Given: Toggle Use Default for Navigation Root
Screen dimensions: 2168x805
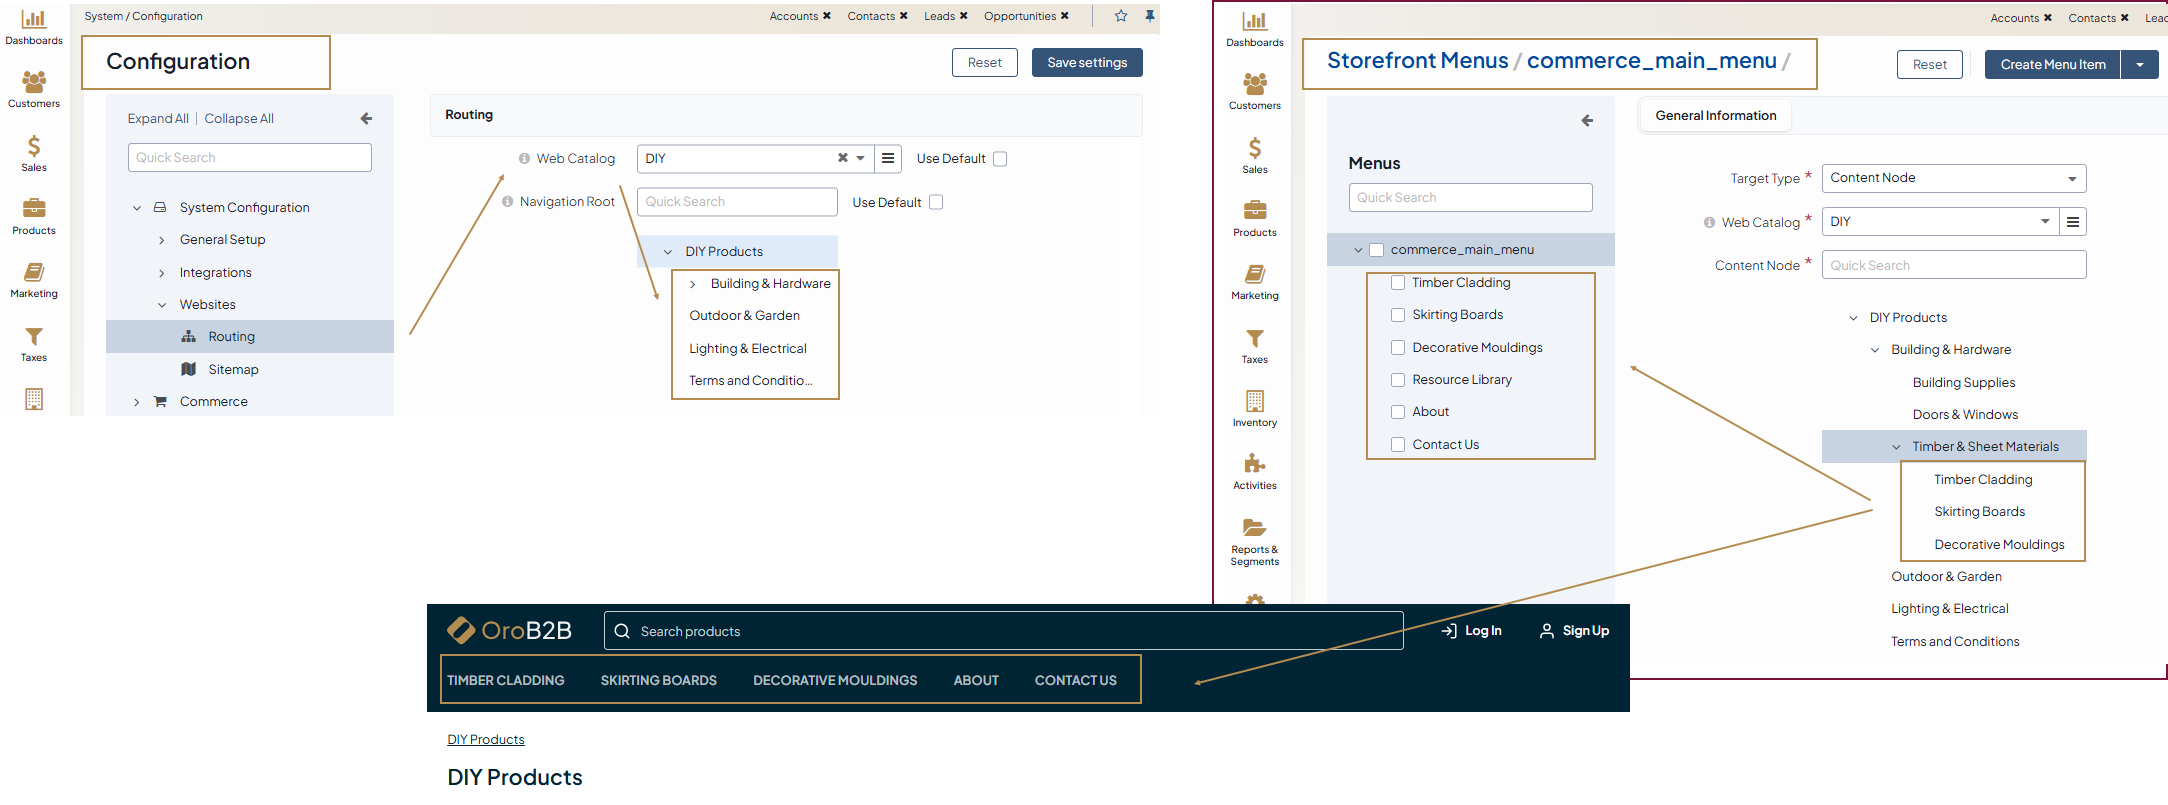Looking at the screenshot, I should 936,202.
